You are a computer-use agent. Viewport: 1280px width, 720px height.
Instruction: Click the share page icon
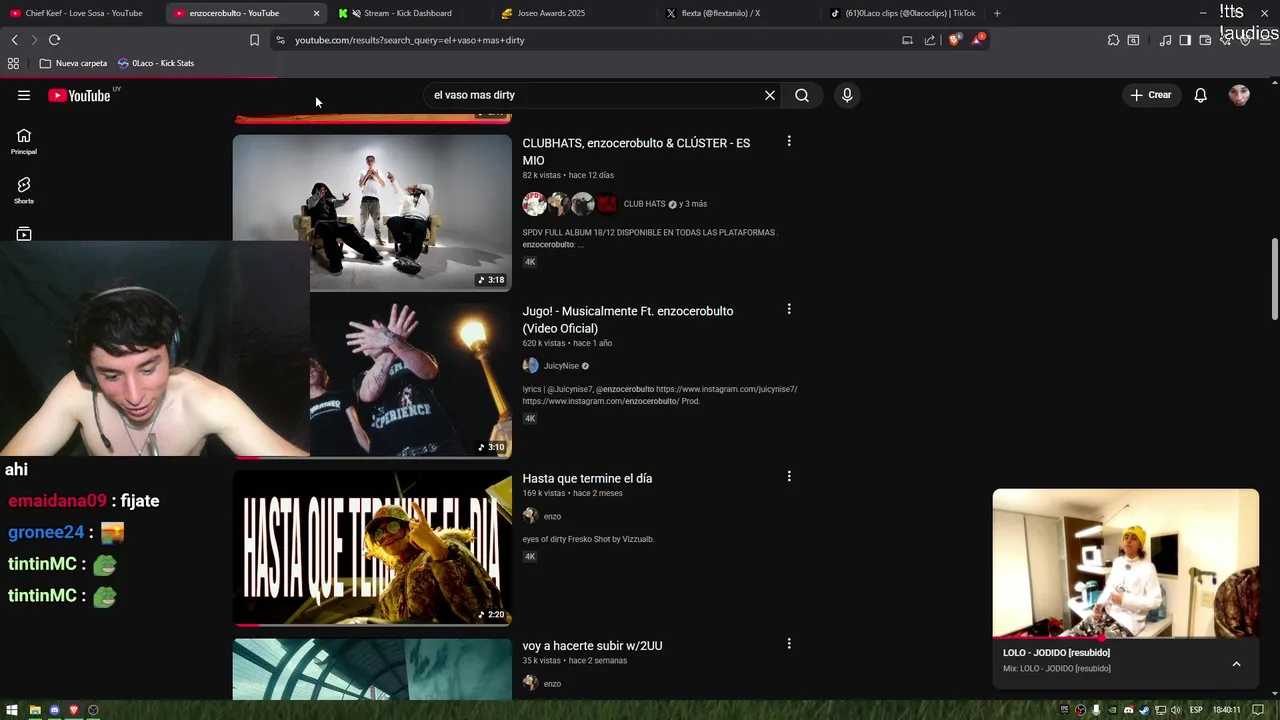pyautogui.click(x=930, y=40)
